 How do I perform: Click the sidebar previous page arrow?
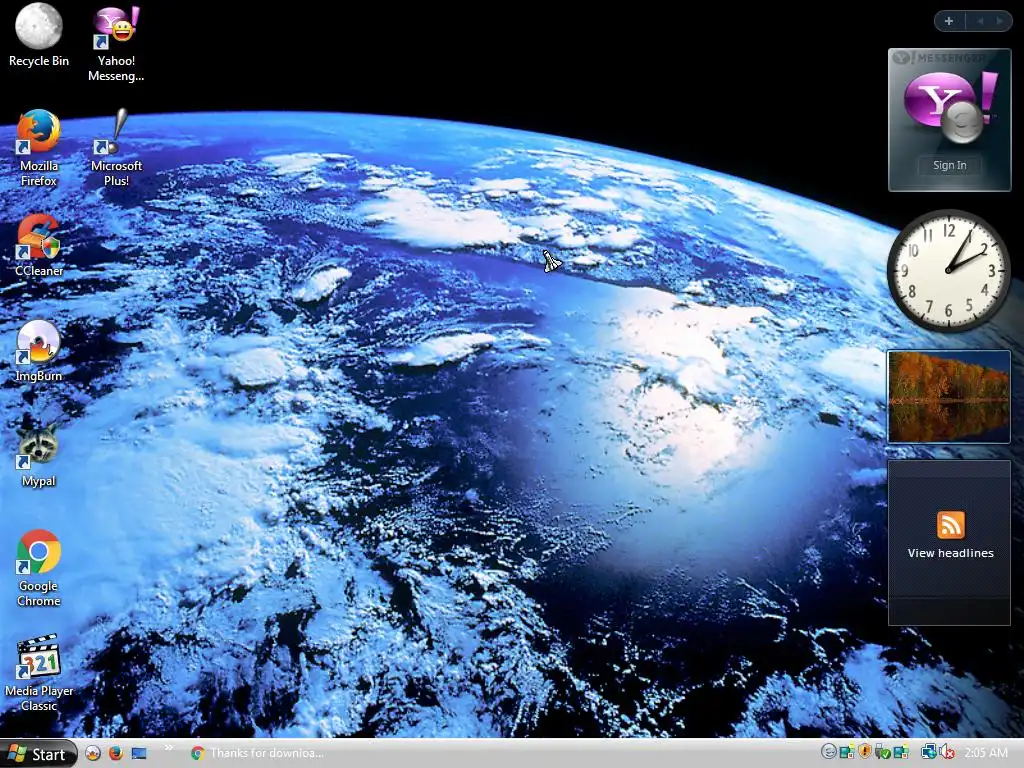[x=980, y=22]
